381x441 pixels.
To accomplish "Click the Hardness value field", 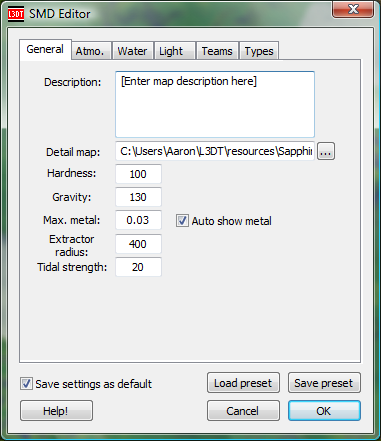I will point(138,174).
